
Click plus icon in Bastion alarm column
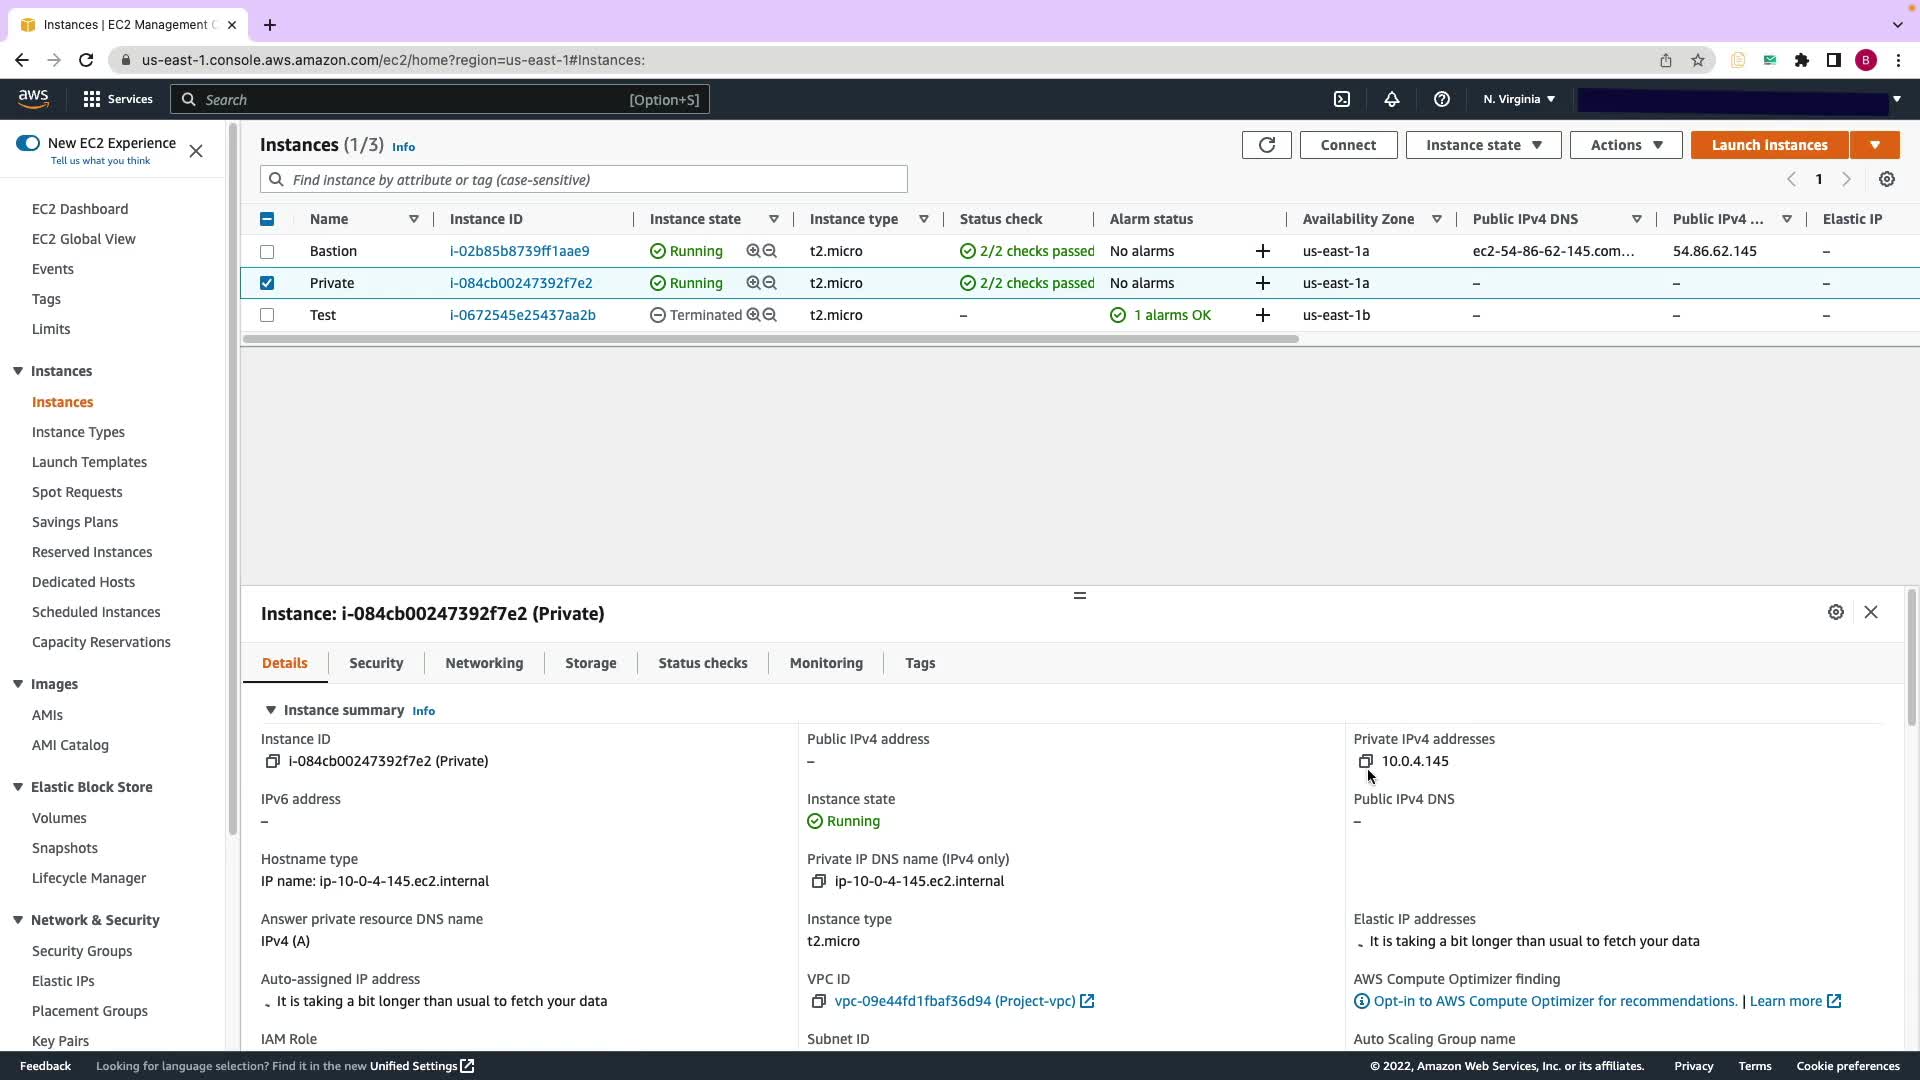pyautogui.click(x=1262, y=251)
